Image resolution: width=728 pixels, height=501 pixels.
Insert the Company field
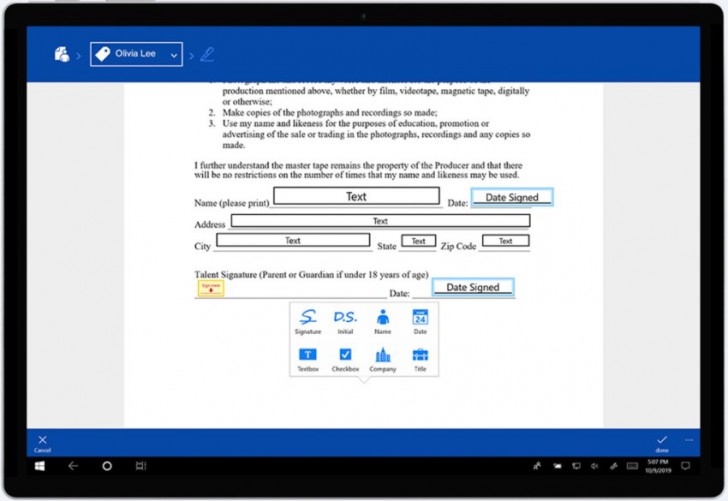pyautogui.click(x=383, y=359)
